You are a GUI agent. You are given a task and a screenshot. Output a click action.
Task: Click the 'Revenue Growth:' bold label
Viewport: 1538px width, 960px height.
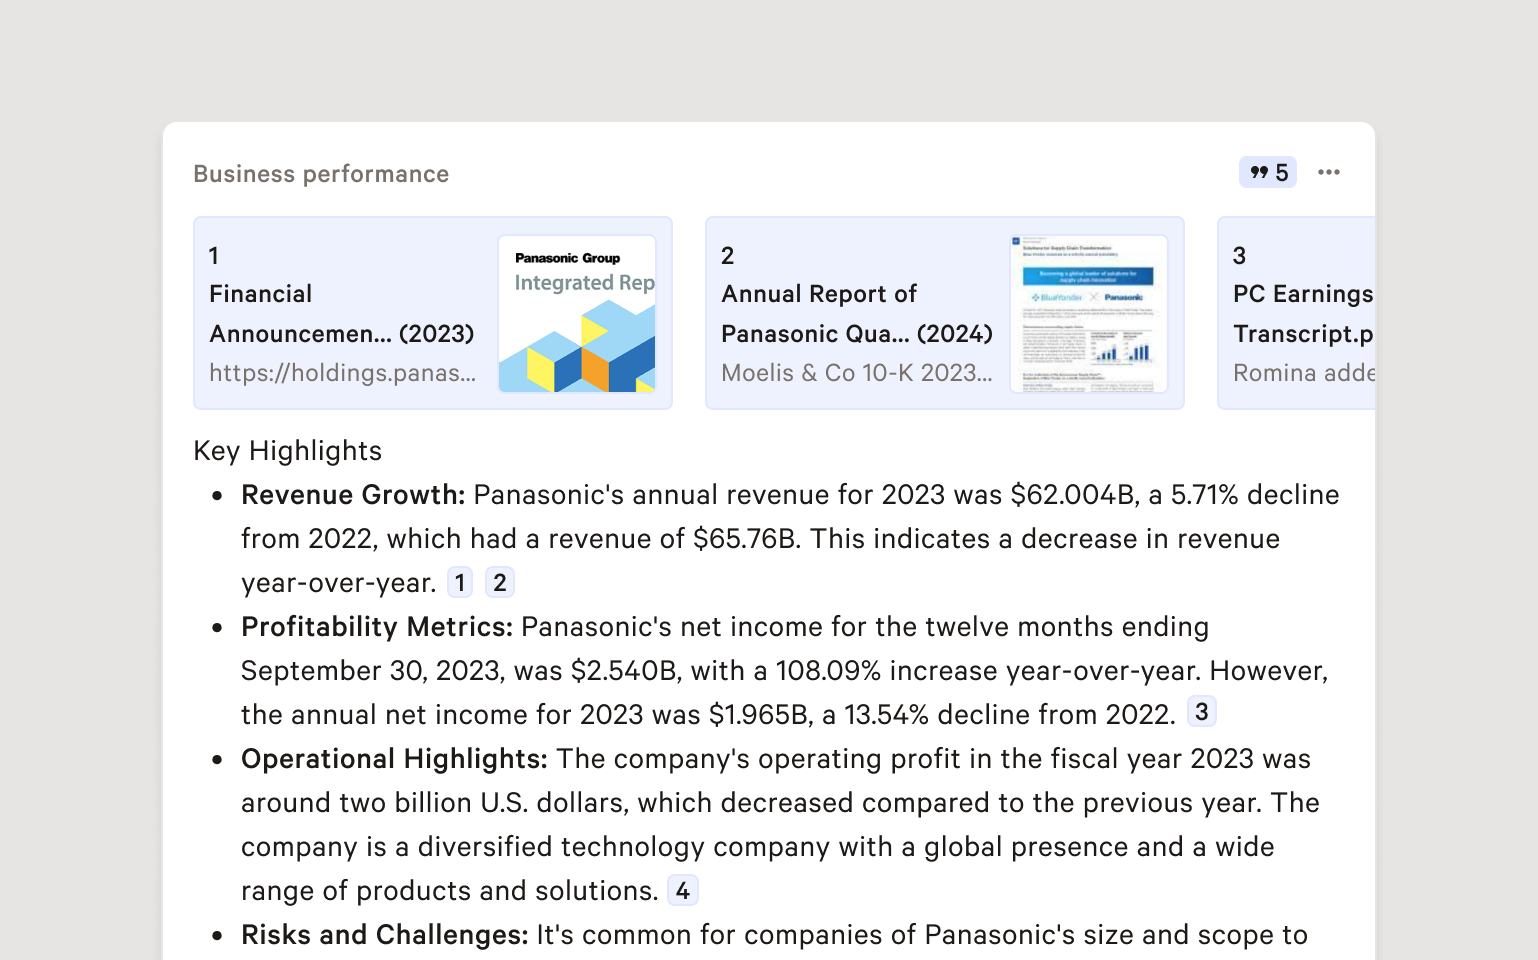353,495
